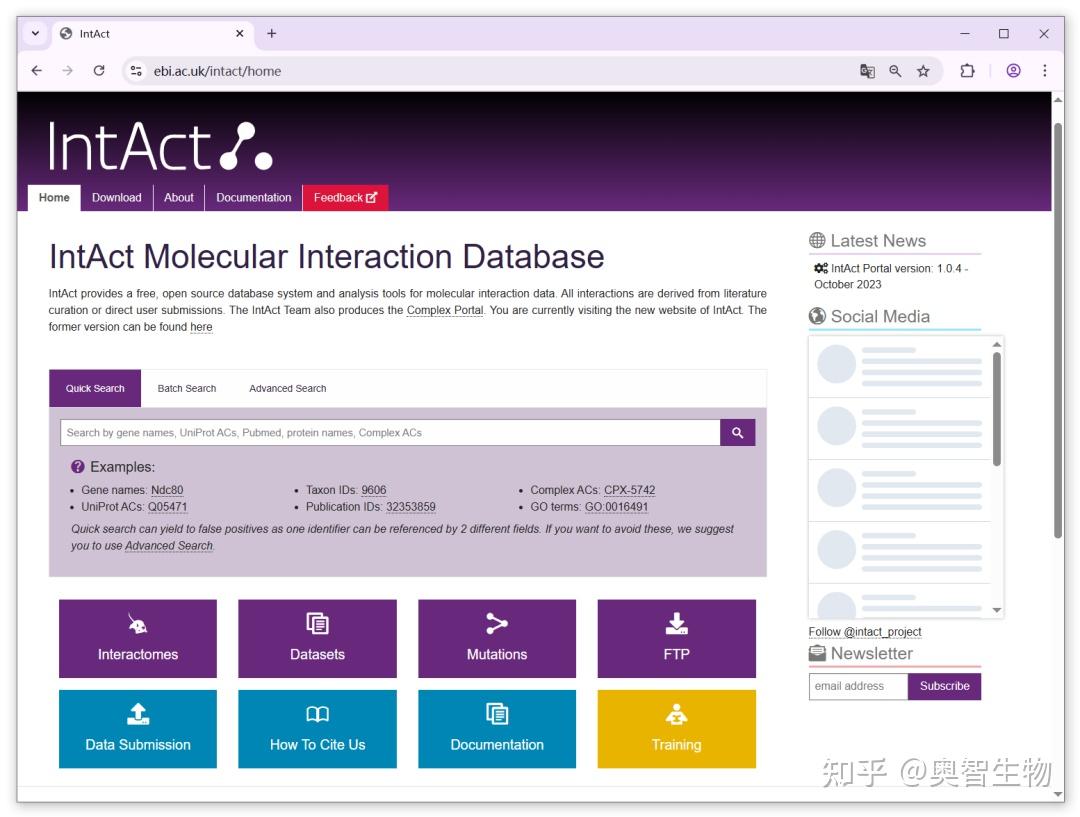Bookmark this page with the star icon

[923, 71]
